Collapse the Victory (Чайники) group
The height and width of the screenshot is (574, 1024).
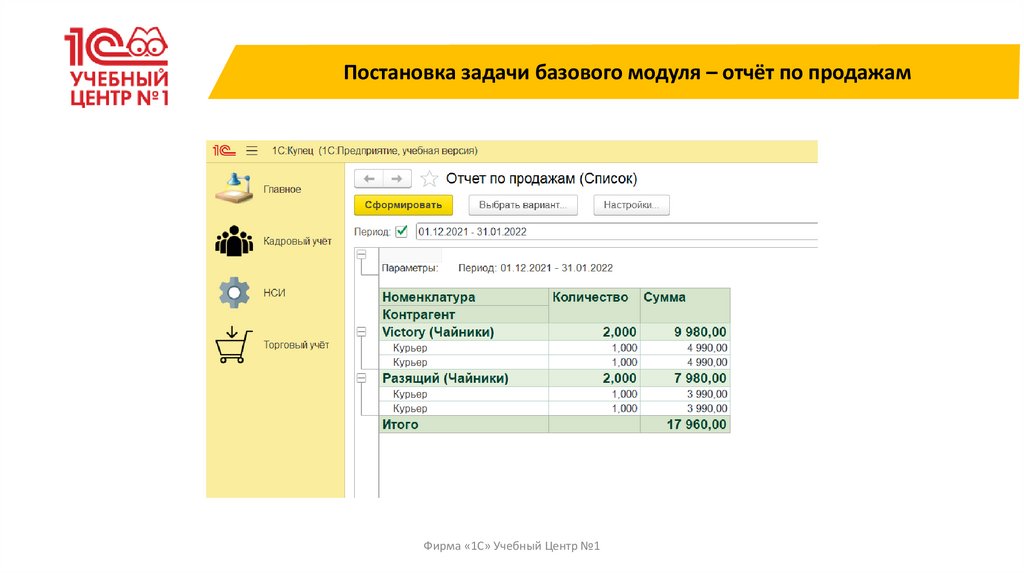click(x=361, y=331)
